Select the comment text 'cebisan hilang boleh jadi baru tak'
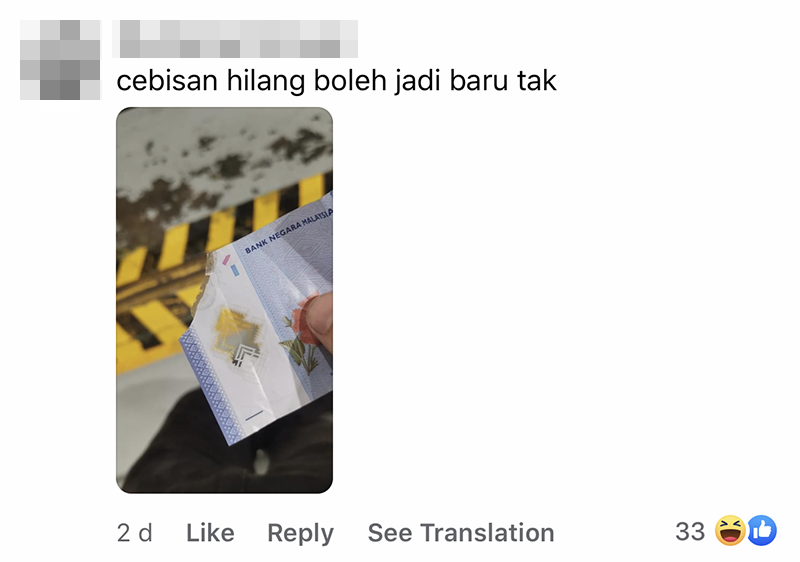The image size is (800, 562). pyautogui.click(x=336, y=81)
